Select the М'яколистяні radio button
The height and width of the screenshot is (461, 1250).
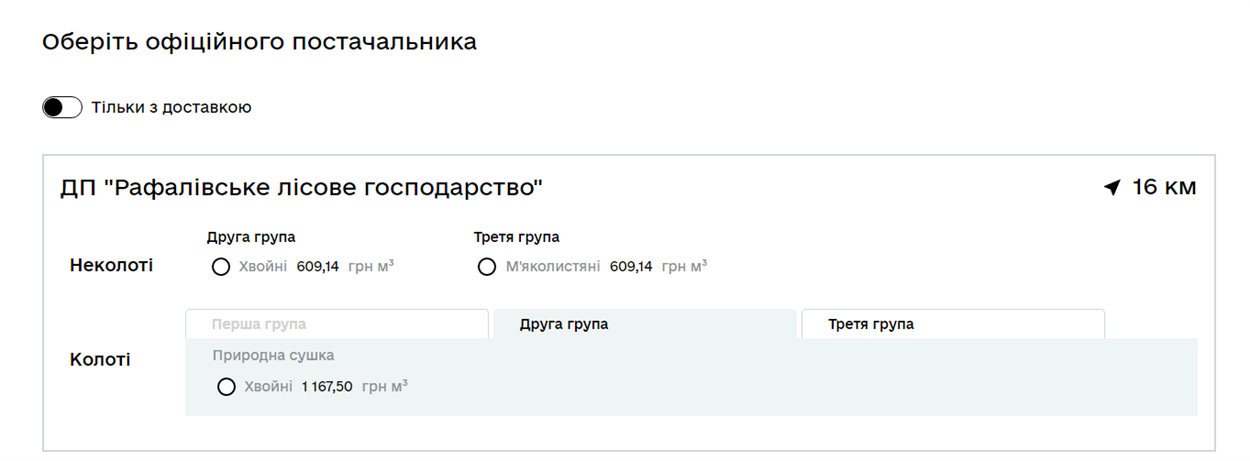point(487,267)
